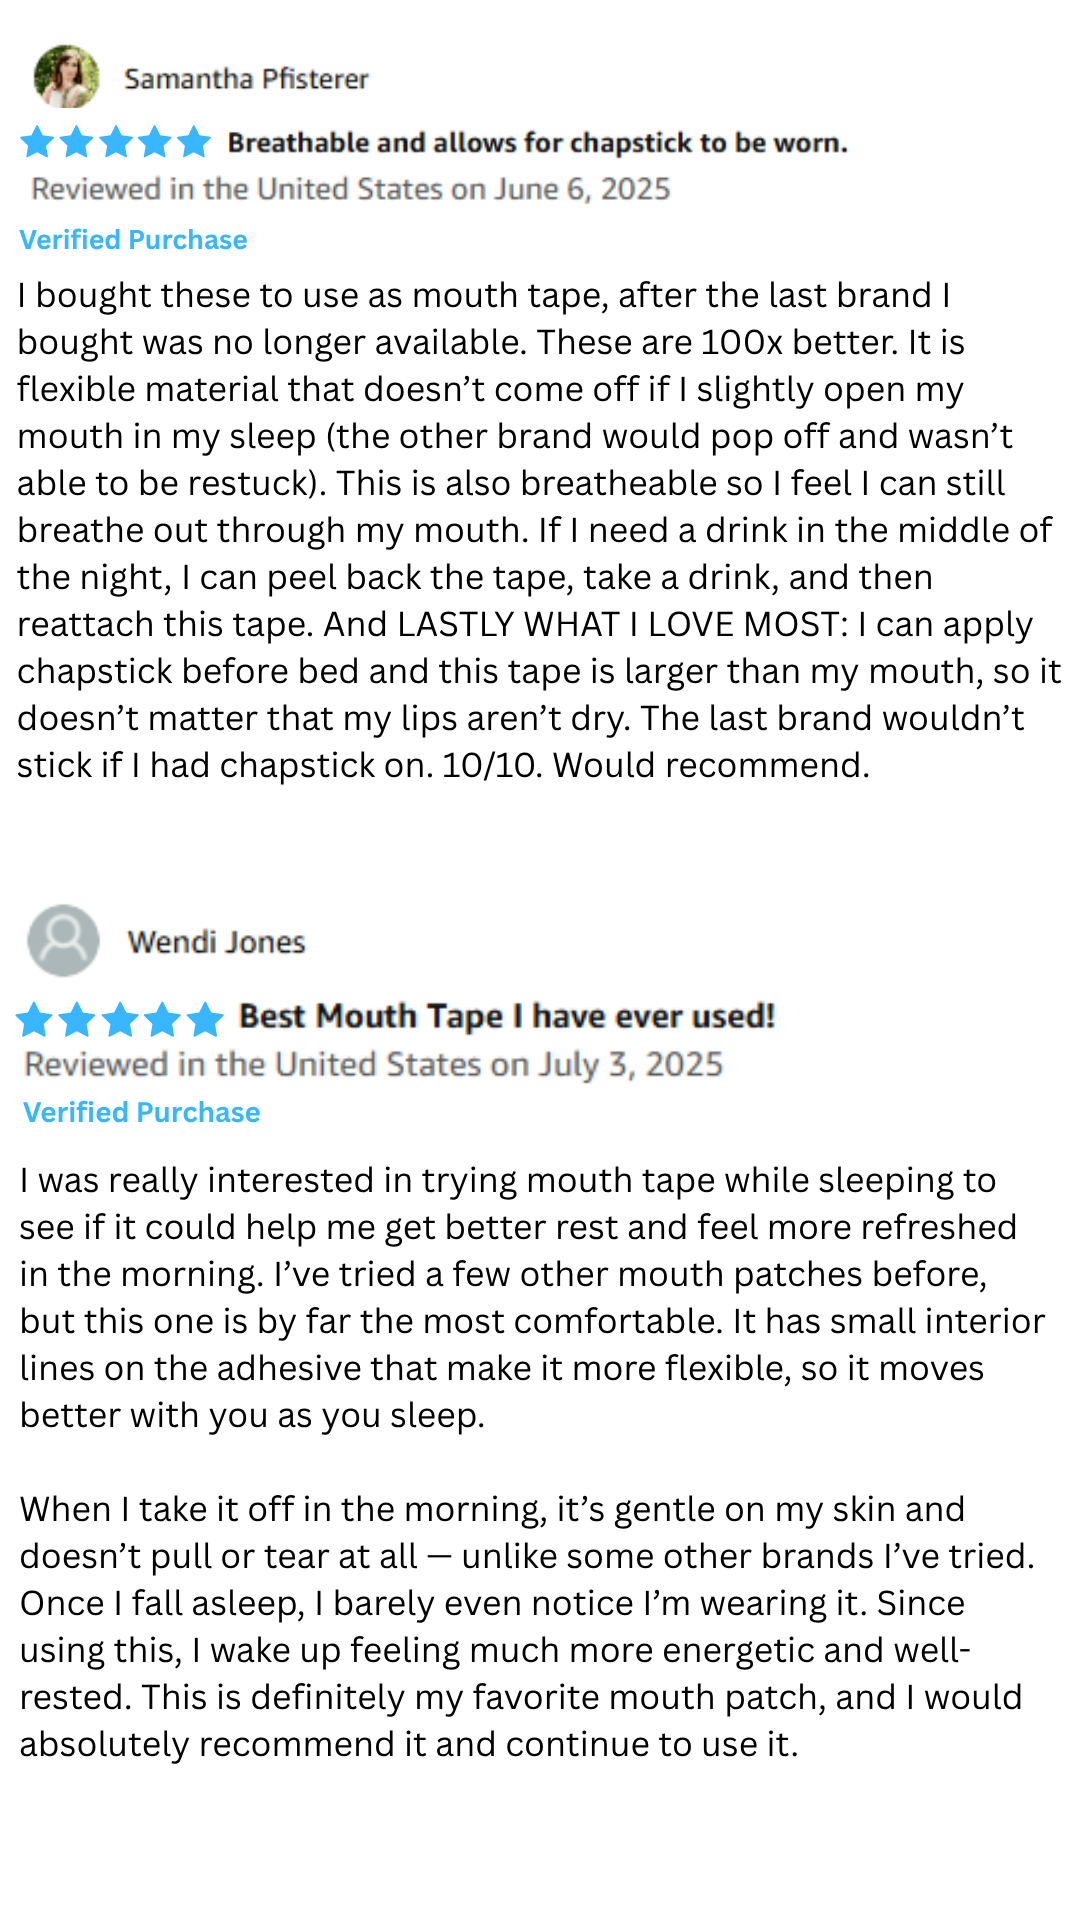Open Samantha Pfisterer's profile photo
The height and width of the screenshot is (1920, 1080).
pos(66,76)
